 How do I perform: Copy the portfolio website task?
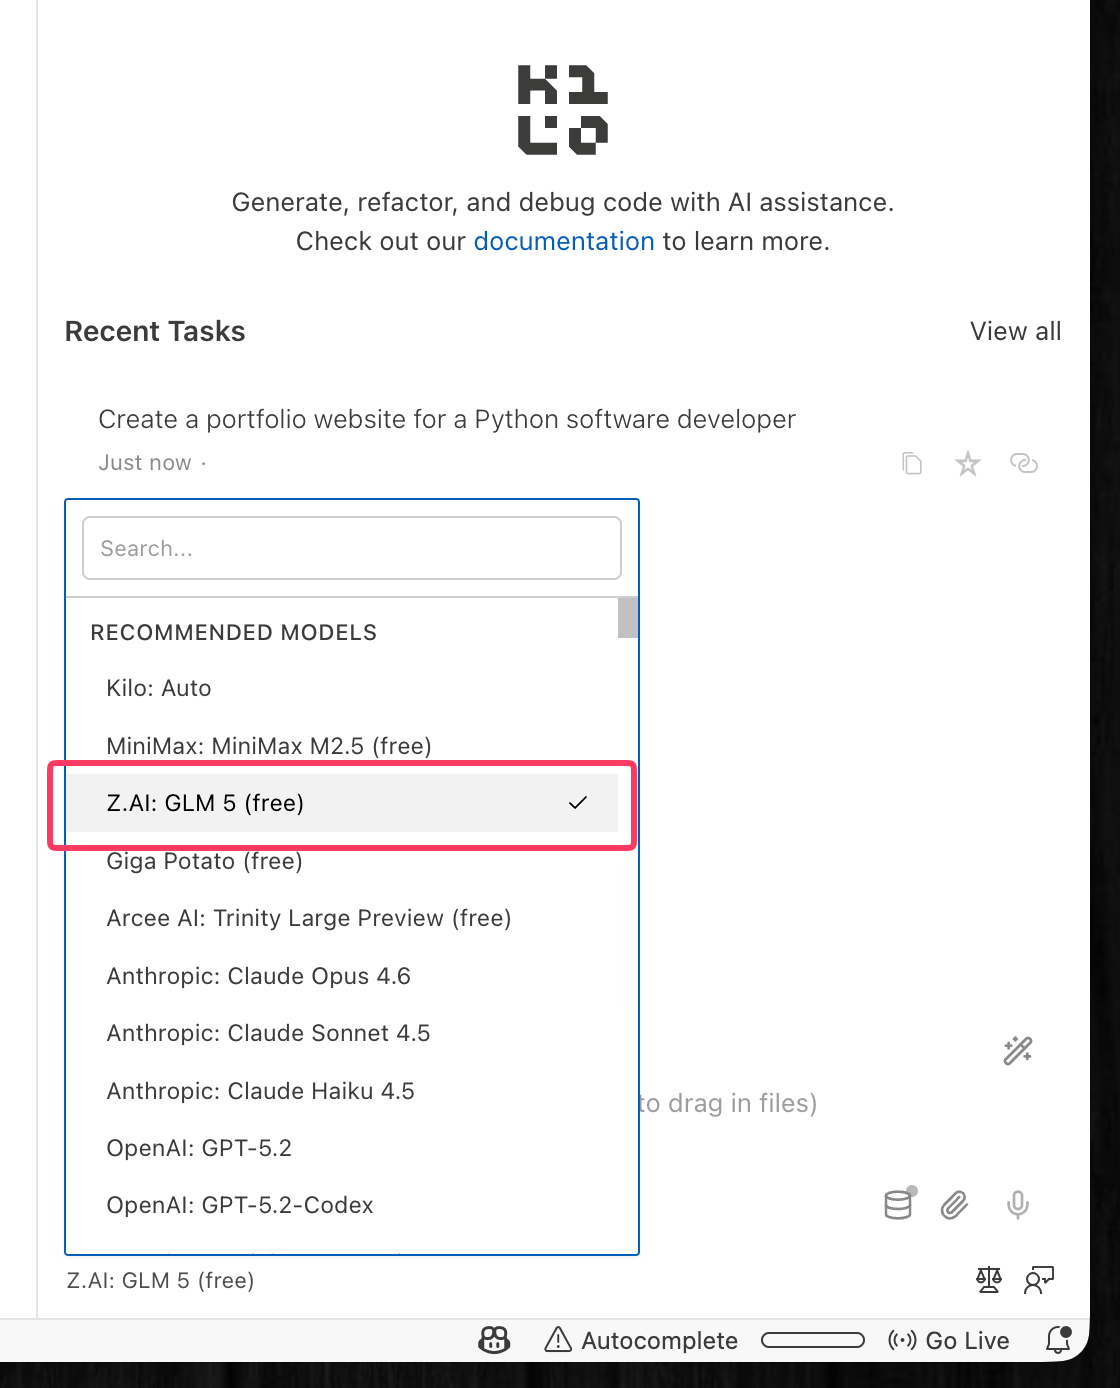click(911, 463)
